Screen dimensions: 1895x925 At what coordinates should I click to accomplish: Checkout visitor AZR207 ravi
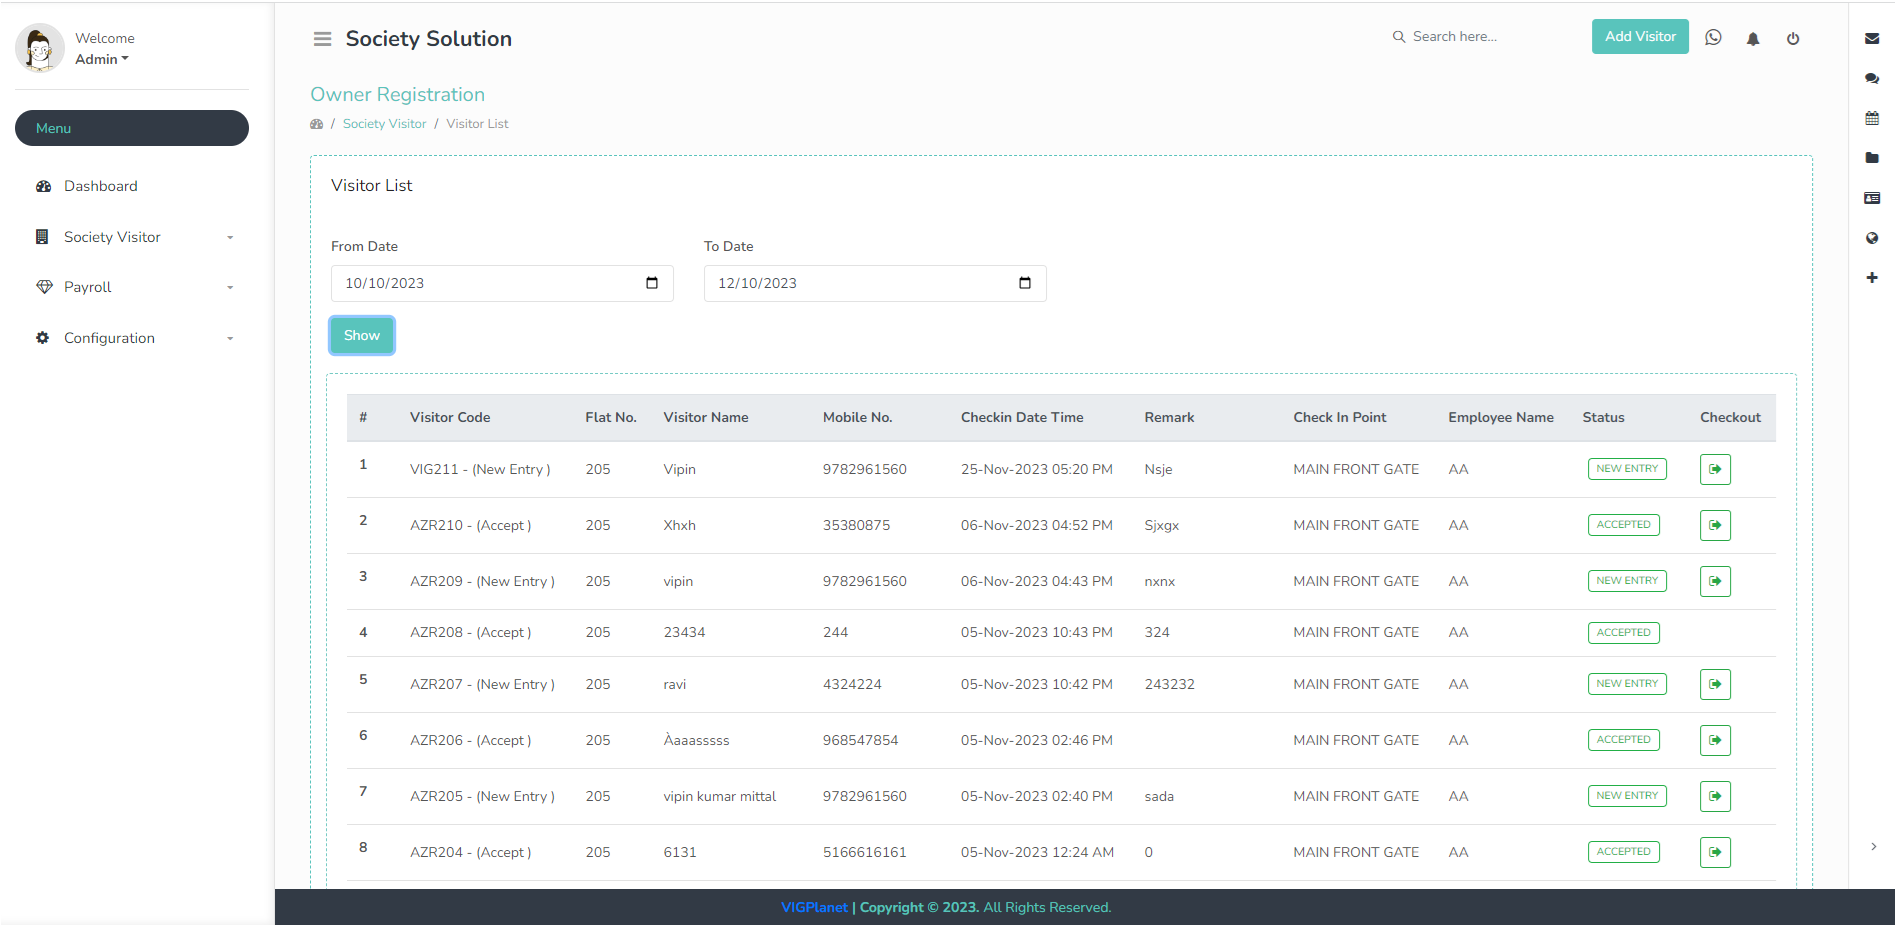[x=1715, y=684]
